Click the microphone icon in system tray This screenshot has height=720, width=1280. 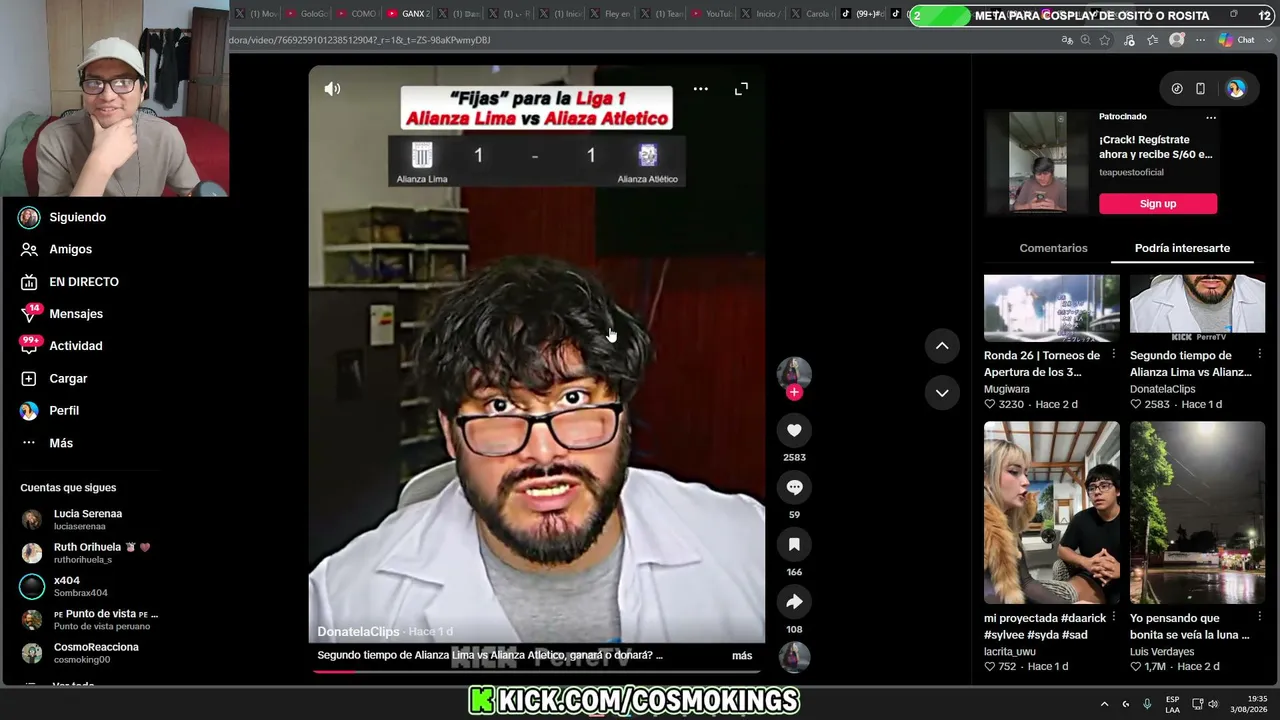(x=1147, y=704)
